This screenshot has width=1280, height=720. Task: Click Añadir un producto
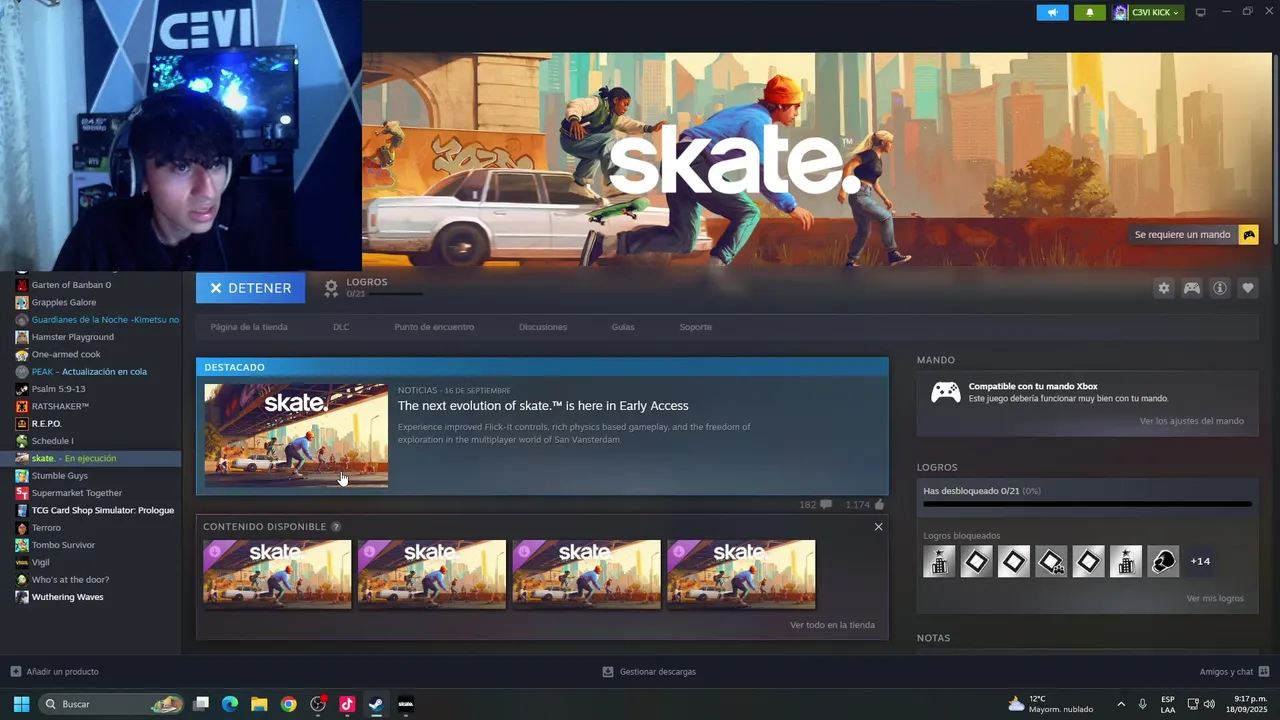(54, 672)
